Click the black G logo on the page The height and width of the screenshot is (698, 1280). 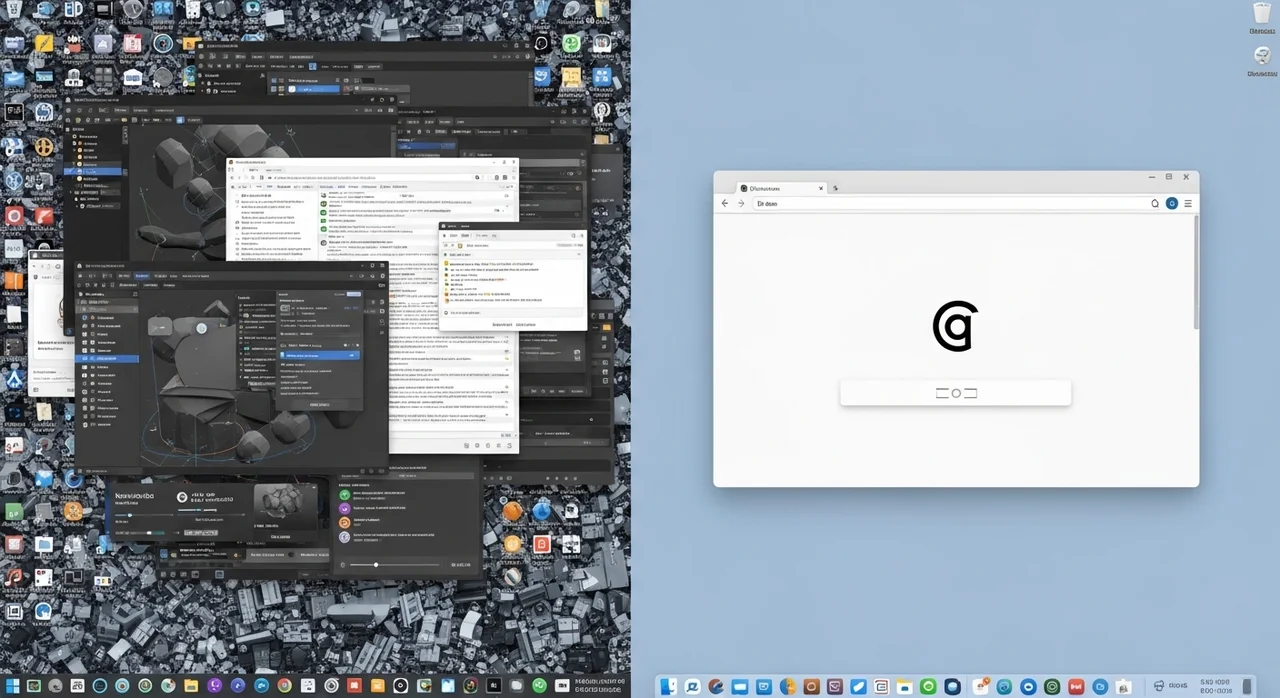click(x=955, y=327)
